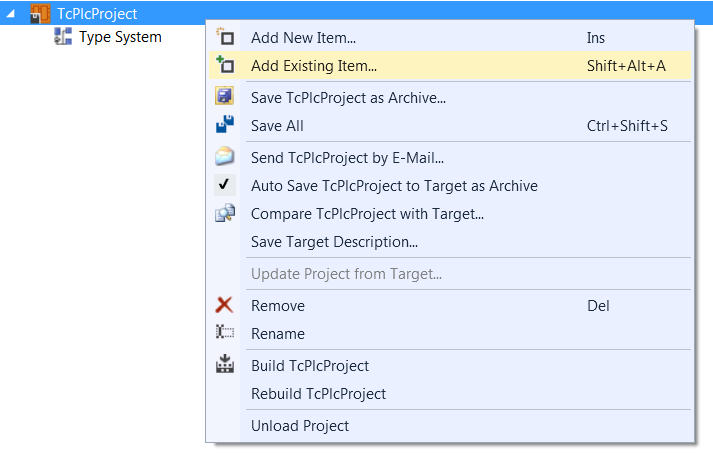Click the Save as Archive disk icon
Image resolution: width=713 pixels, height=454 pixels.
point(225,96)
